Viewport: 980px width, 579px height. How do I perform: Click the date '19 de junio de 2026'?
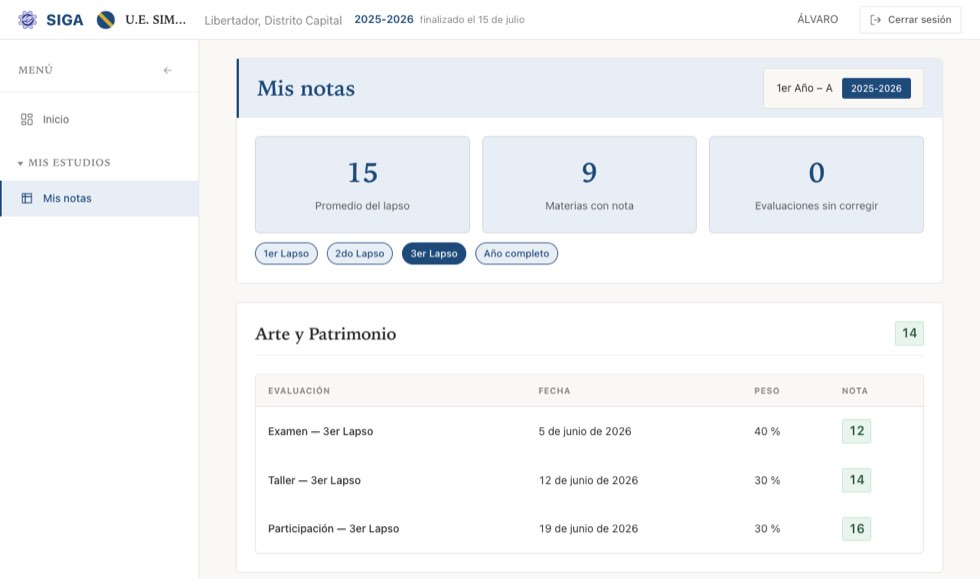pos(589,529)
